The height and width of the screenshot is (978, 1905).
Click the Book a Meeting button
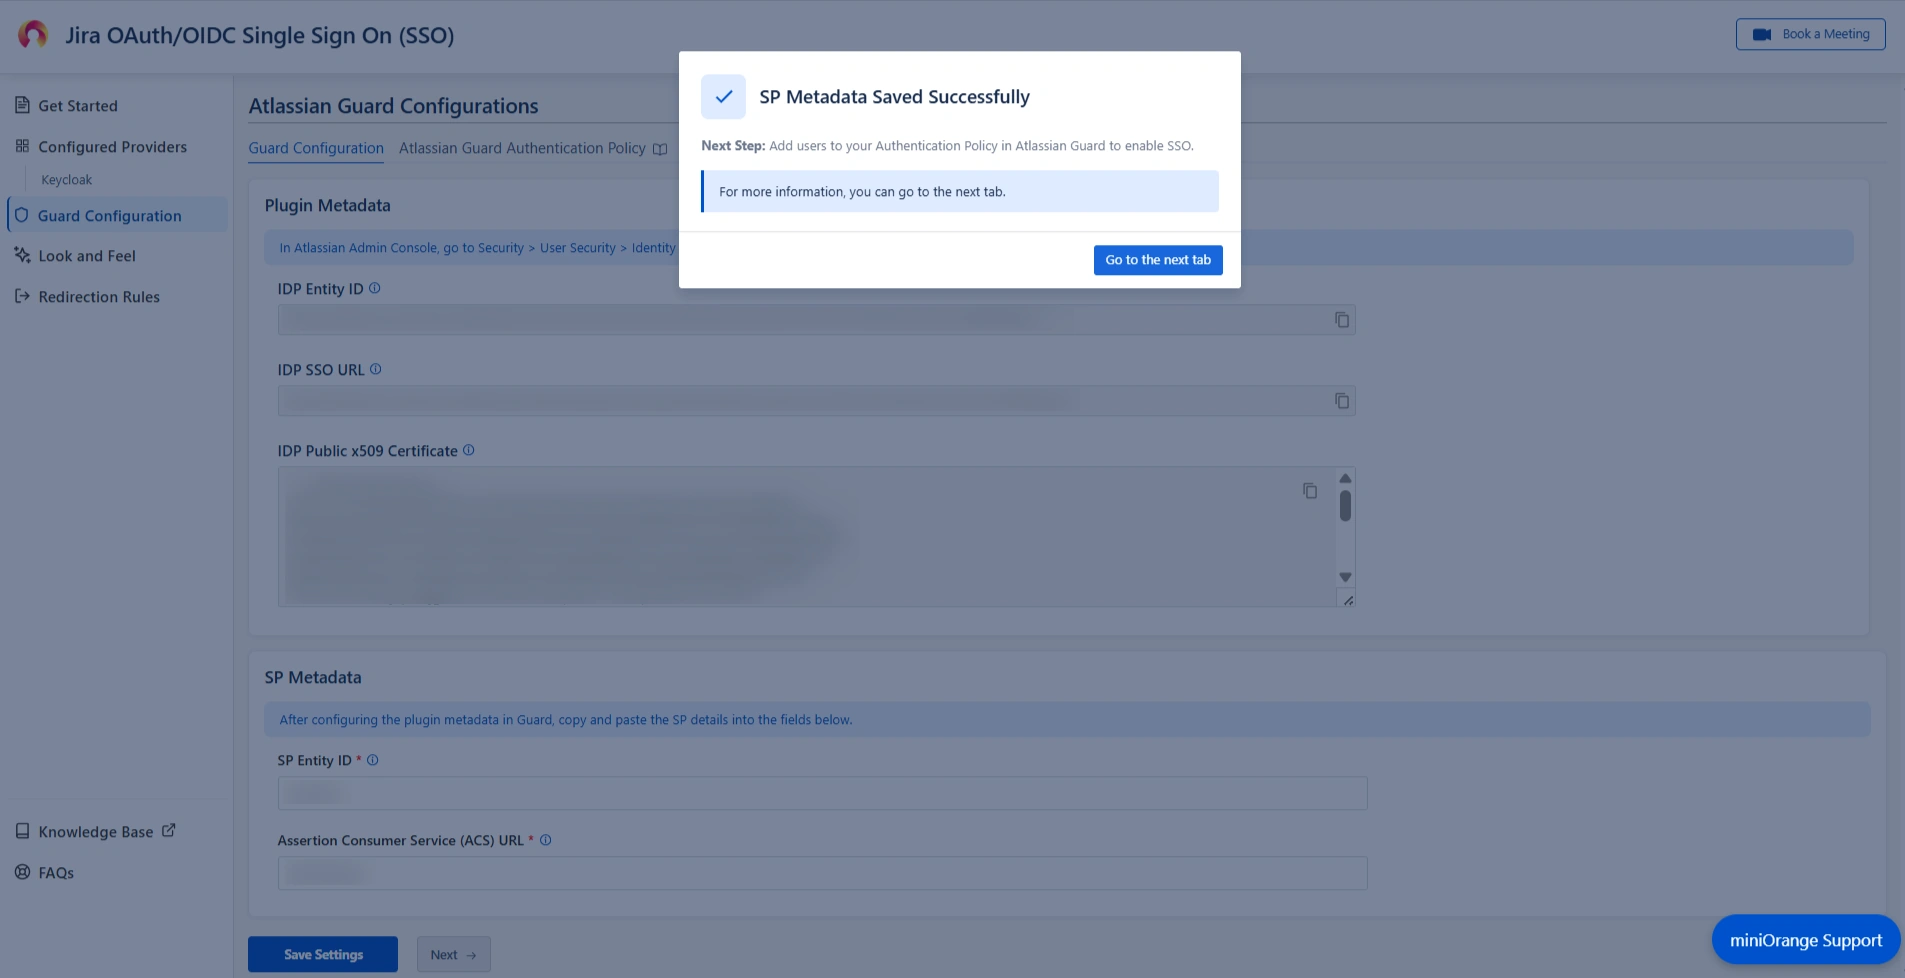1811,34
